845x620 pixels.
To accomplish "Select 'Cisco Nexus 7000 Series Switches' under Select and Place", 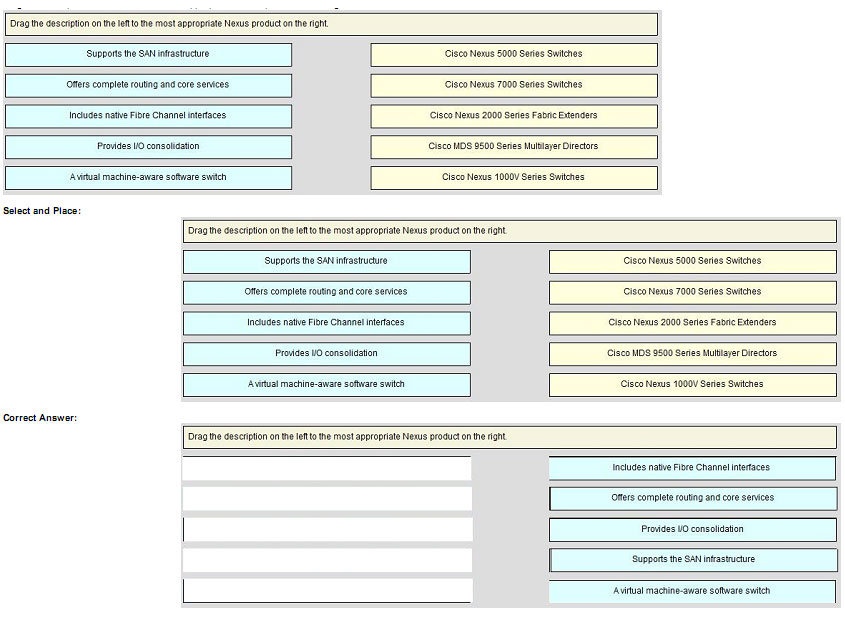I will [x=692, y=292].
